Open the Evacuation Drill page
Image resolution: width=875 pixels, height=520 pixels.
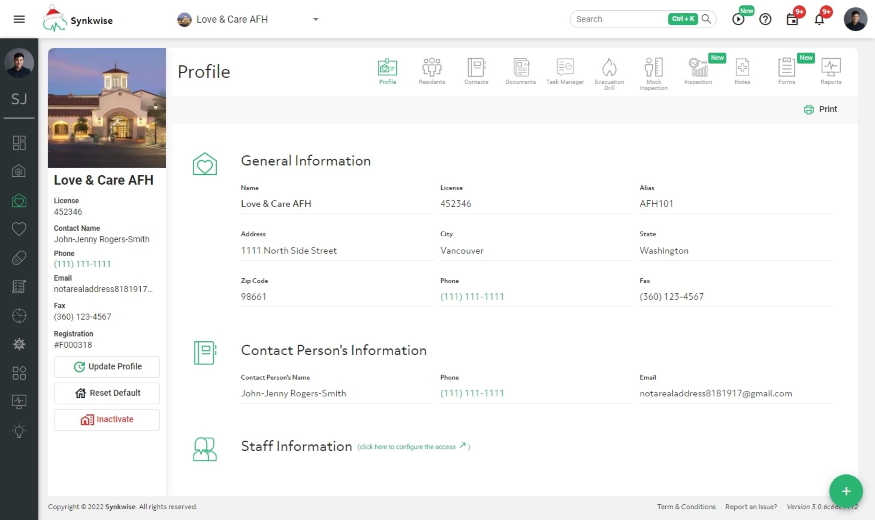click(x=609, y=71)
